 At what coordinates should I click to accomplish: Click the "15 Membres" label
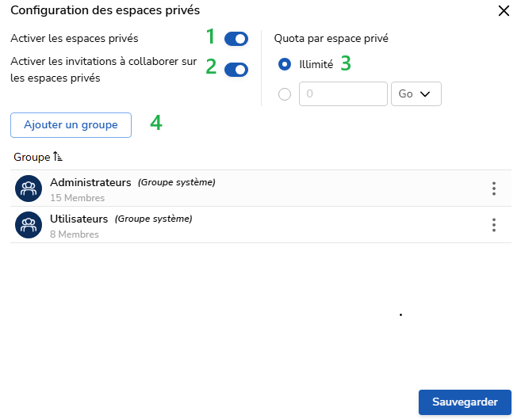(77, 198)
